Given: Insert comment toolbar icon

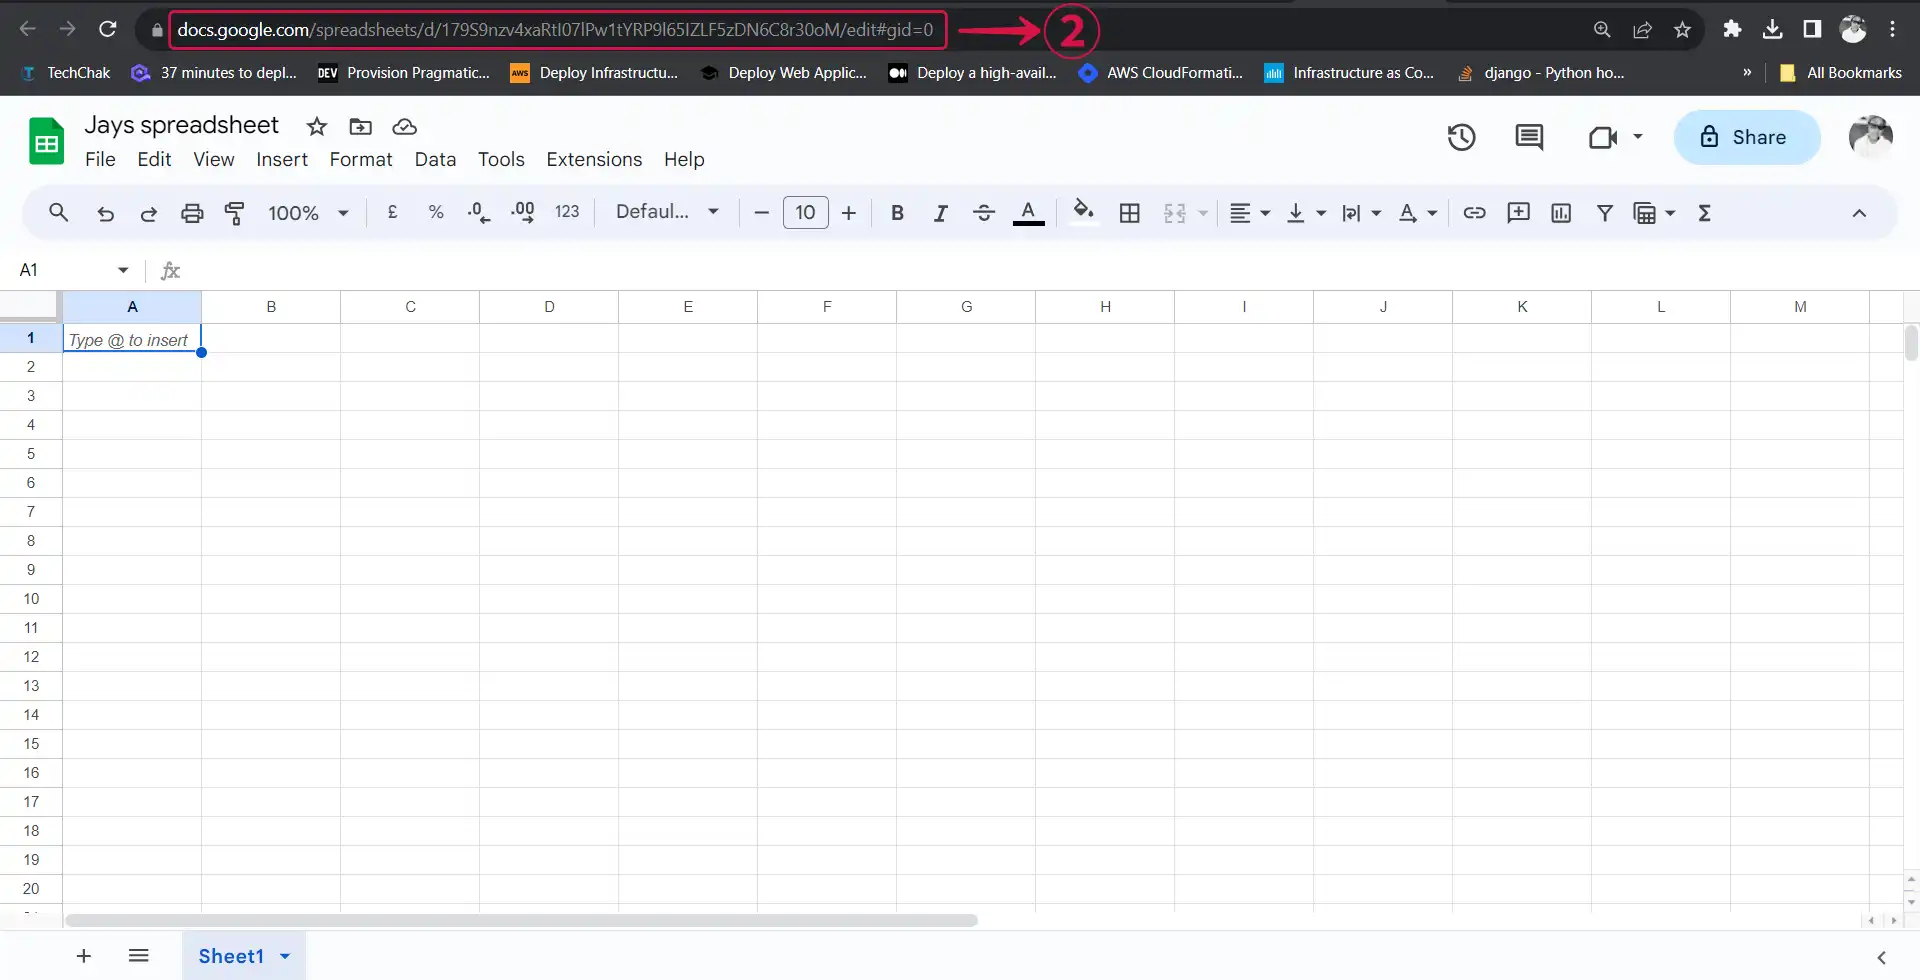Looking at the screenshot, I should (x=1518, y=213).
